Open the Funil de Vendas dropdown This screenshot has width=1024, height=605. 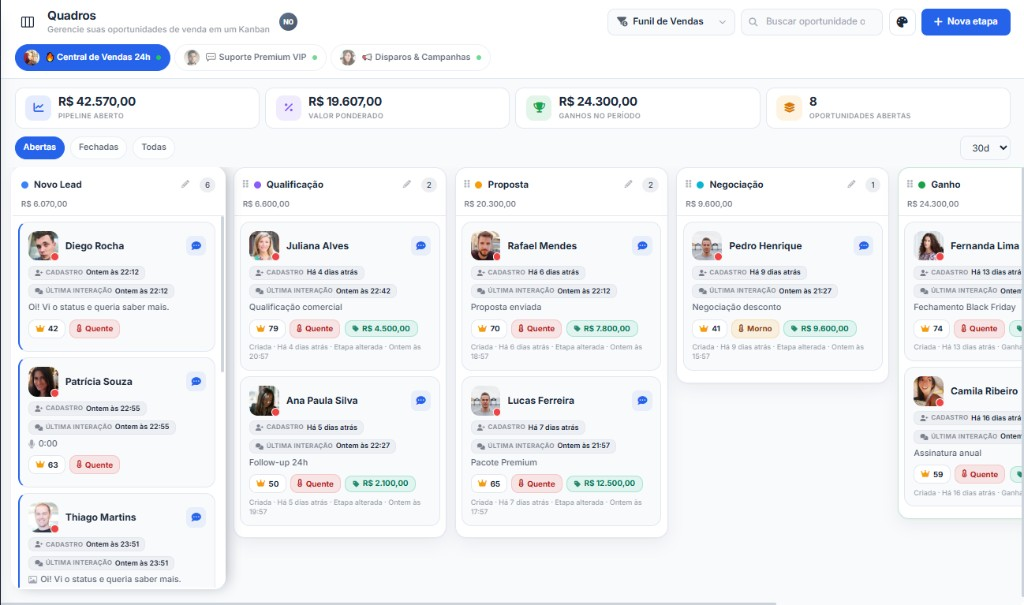coord(671,22)
